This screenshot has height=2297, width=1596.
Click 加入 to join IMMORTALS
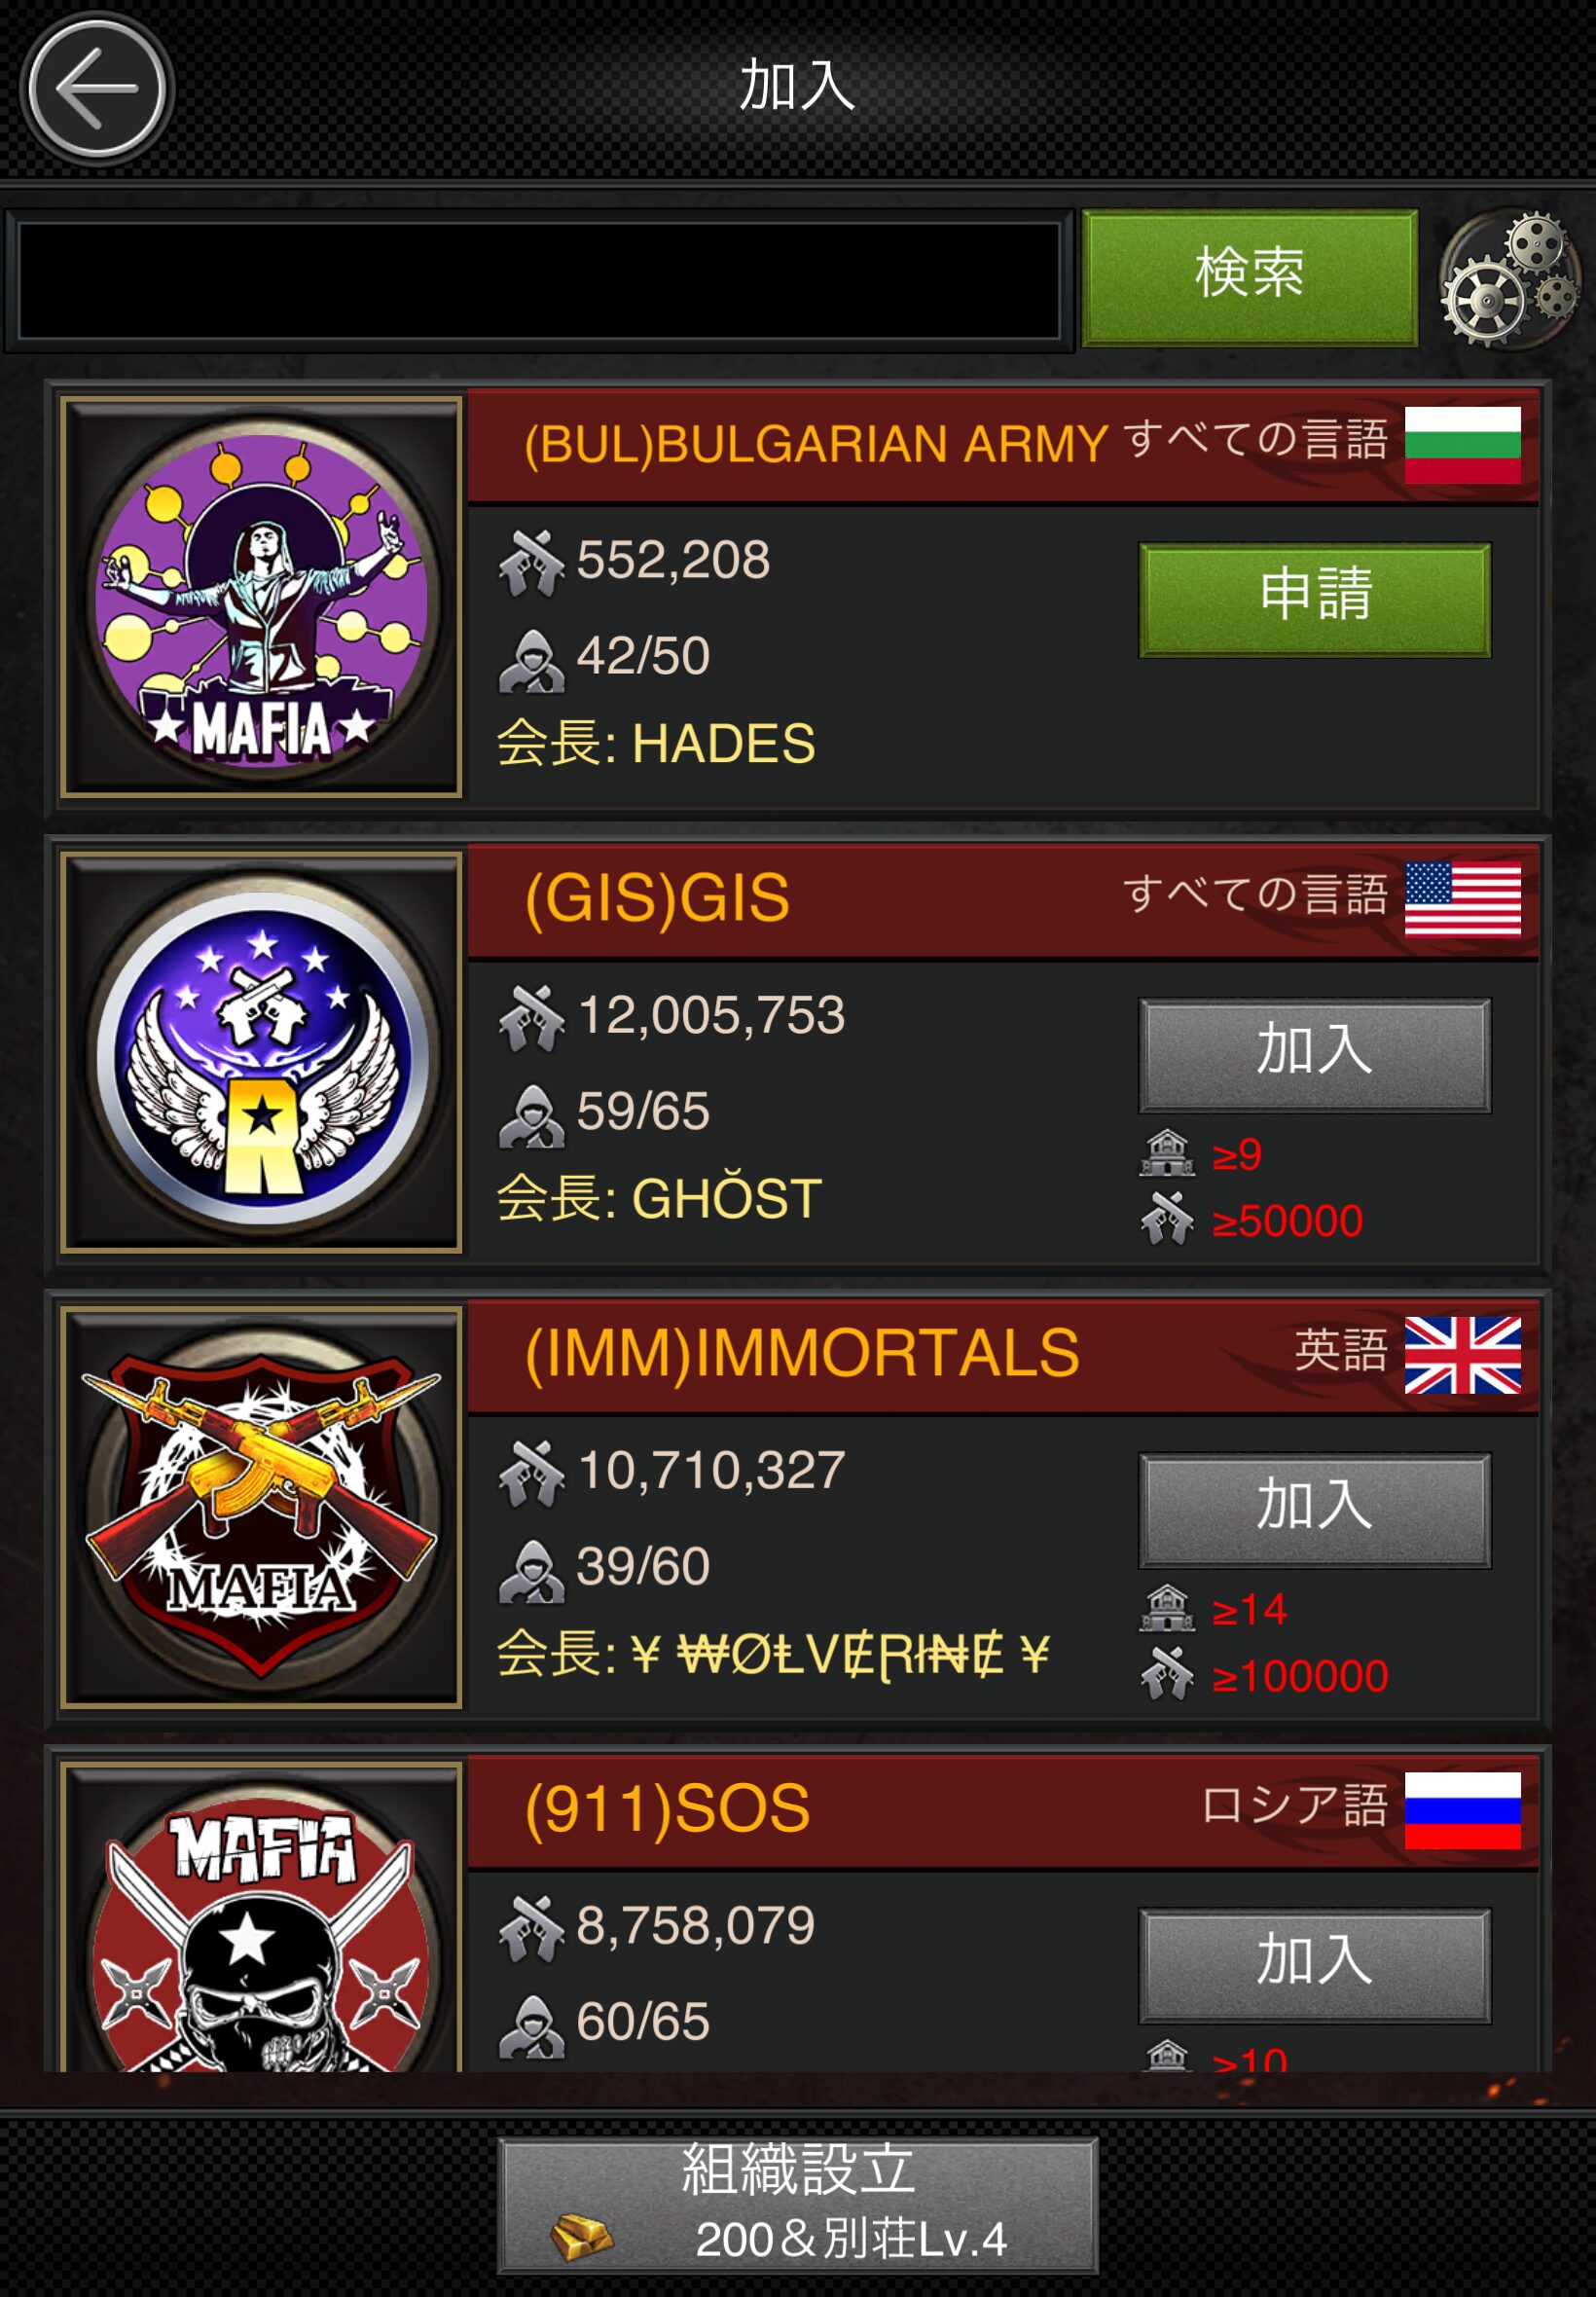1315,1510
